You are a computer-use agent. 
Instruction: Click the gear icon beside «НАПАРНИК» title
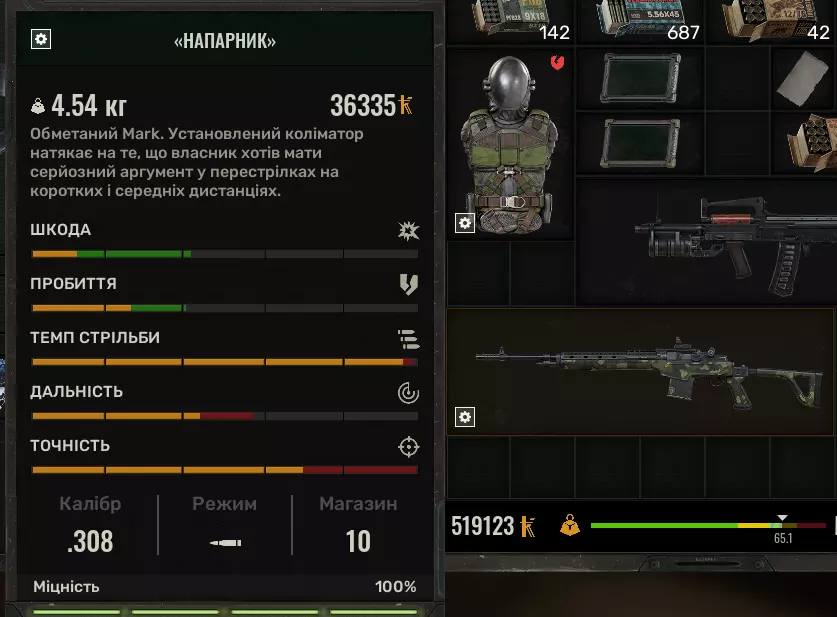click(41, 39)
